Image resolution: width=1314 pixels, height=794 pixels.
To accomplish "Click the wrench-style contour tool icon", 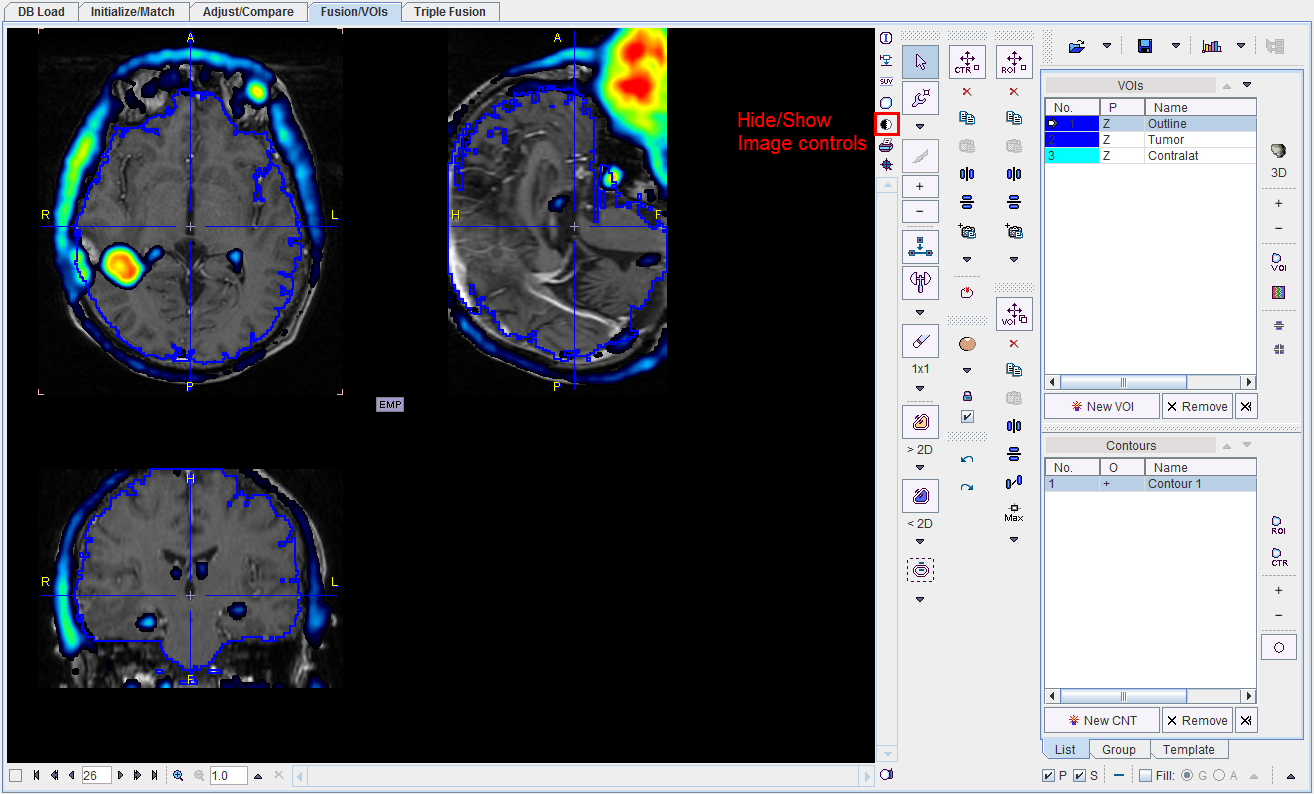I will [920, 98].
